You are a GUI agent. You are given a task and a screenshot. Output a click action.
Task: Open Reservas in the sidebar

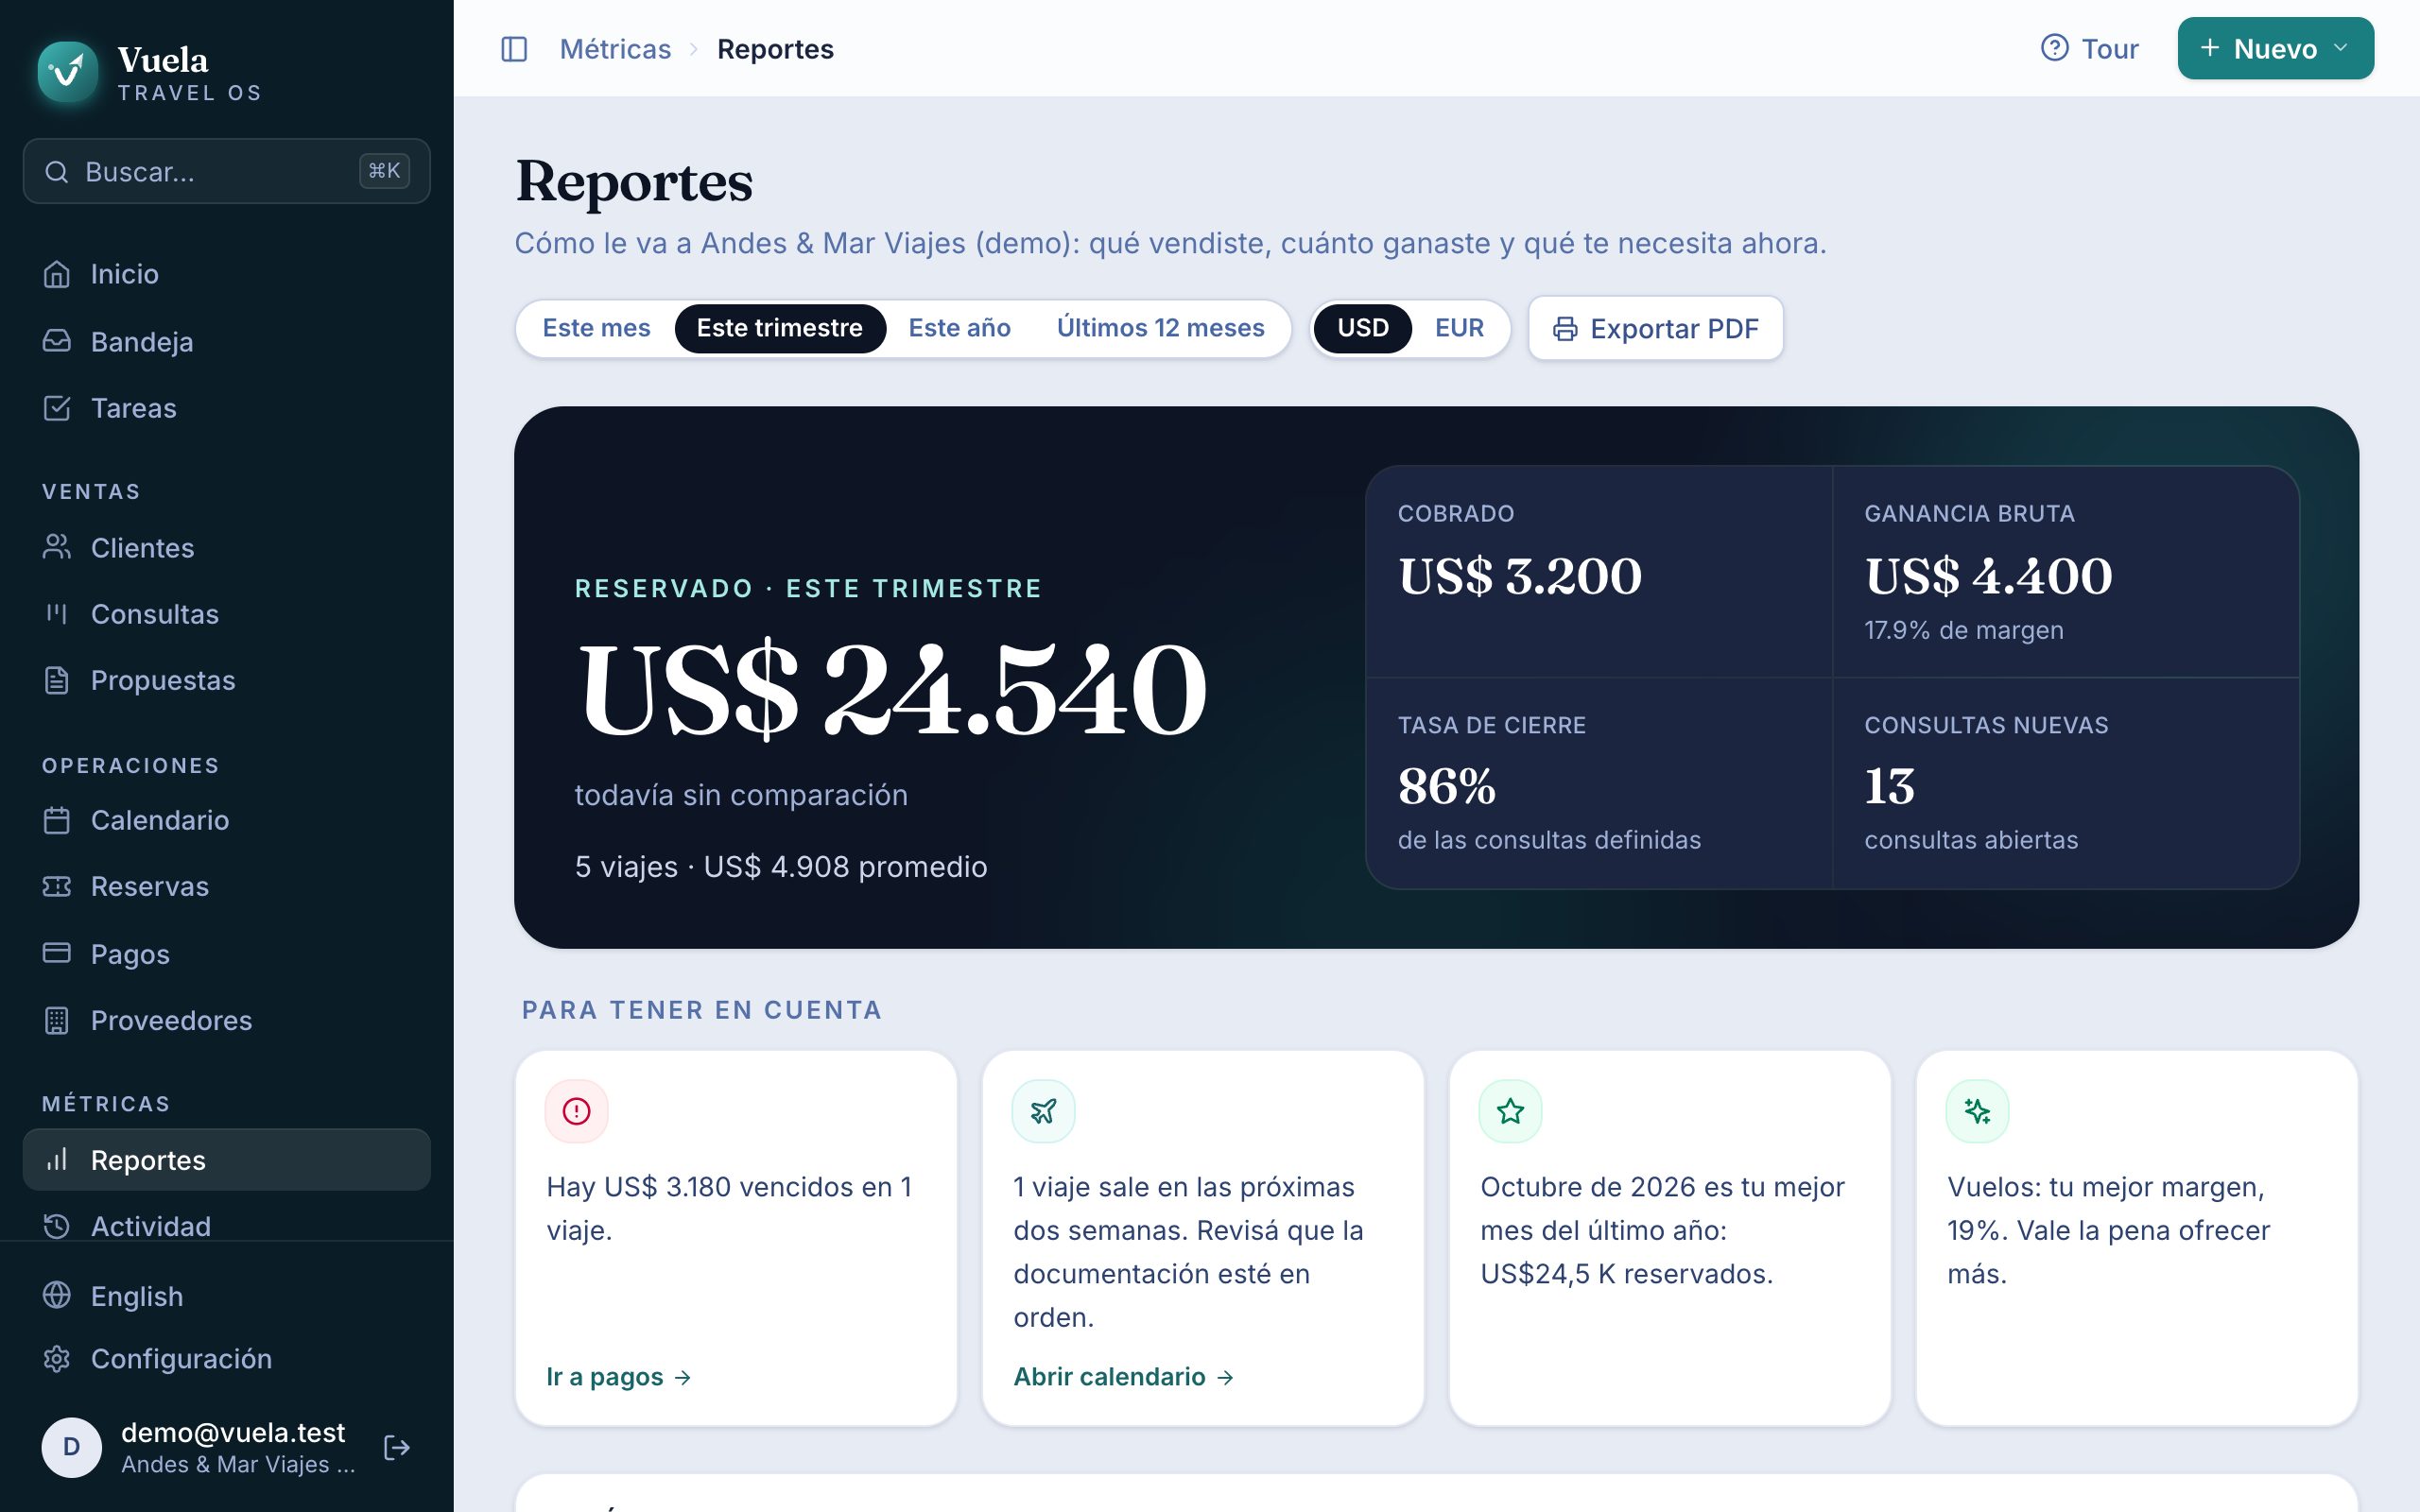[x=227, y=886]
